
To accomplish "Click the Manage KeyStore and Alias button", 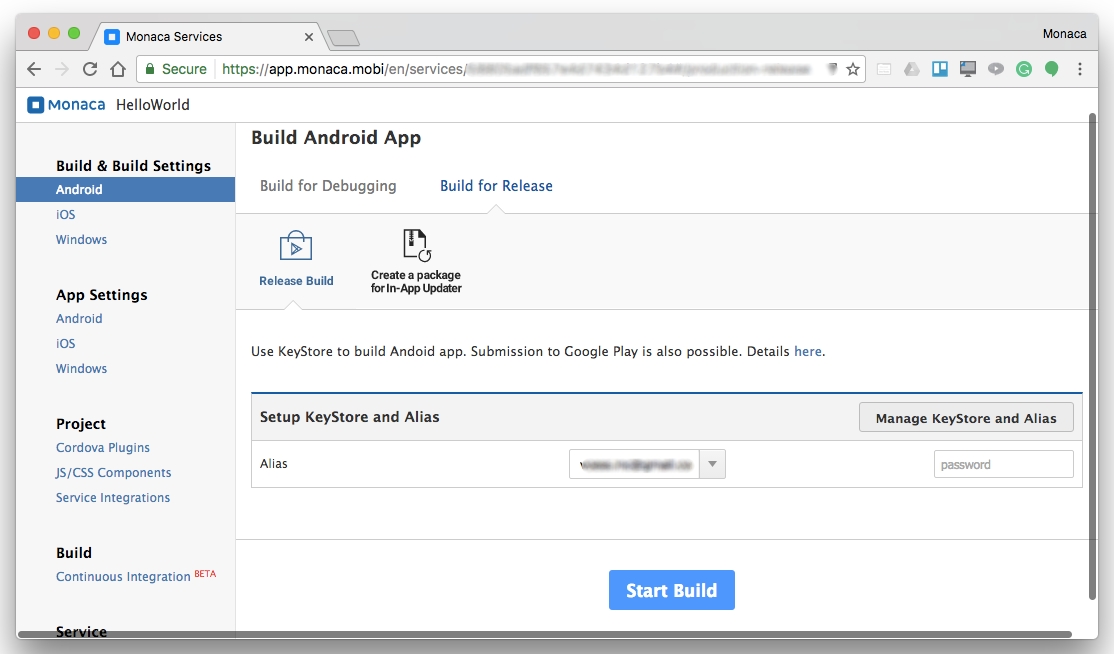I will pos(966,418).
